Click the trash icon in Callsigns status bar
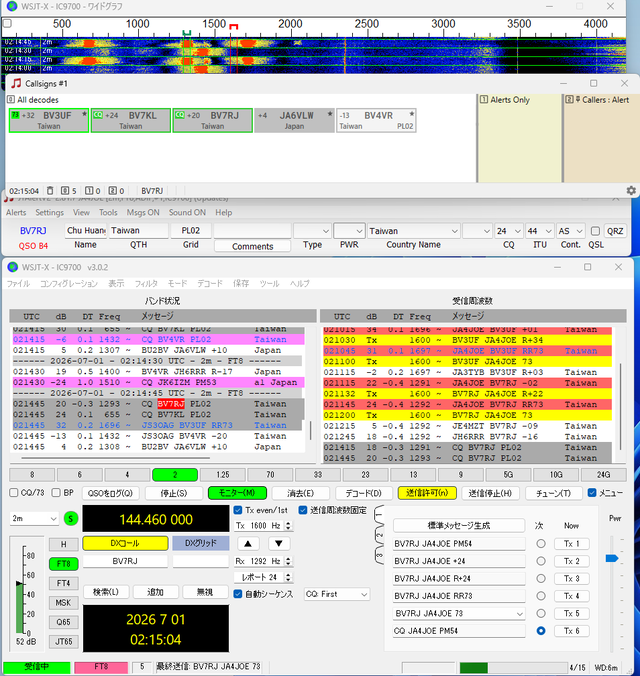The height and width of the screenshot is (676, 640). (50, 191)
